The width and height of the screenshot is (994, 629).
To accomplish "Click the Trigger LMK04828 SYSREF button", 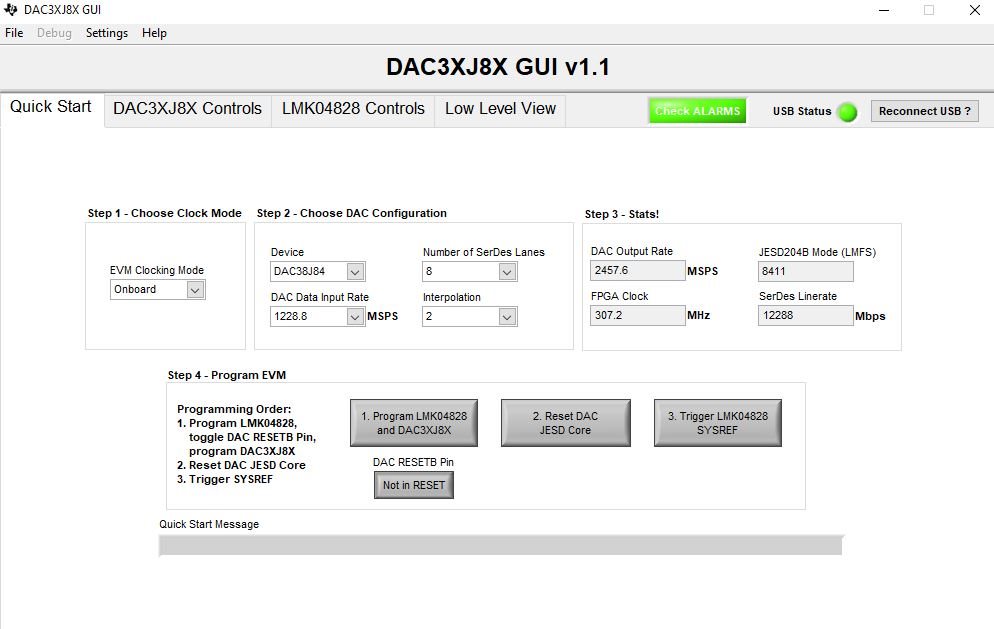I will tap(718, 423).
